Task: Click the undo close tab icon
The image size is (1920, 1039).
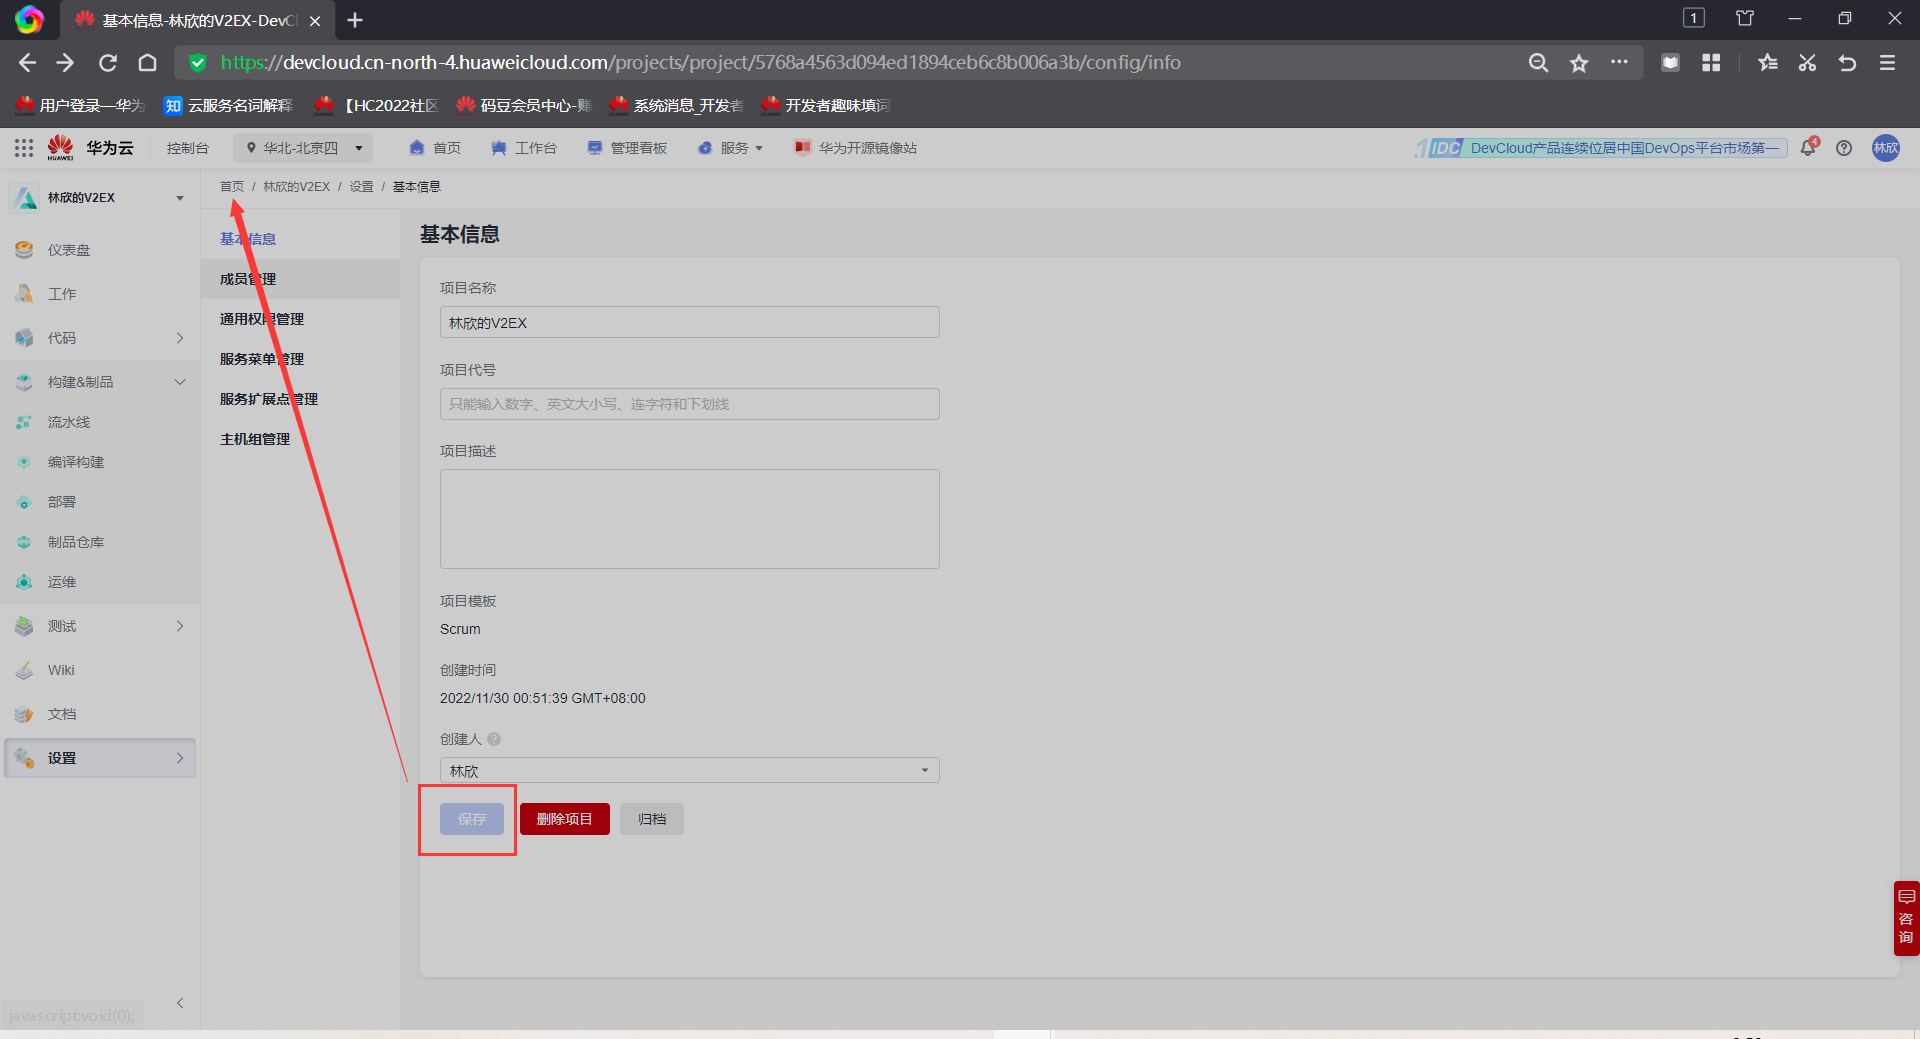Action: pyautogui.click(x=1847, y=63)
